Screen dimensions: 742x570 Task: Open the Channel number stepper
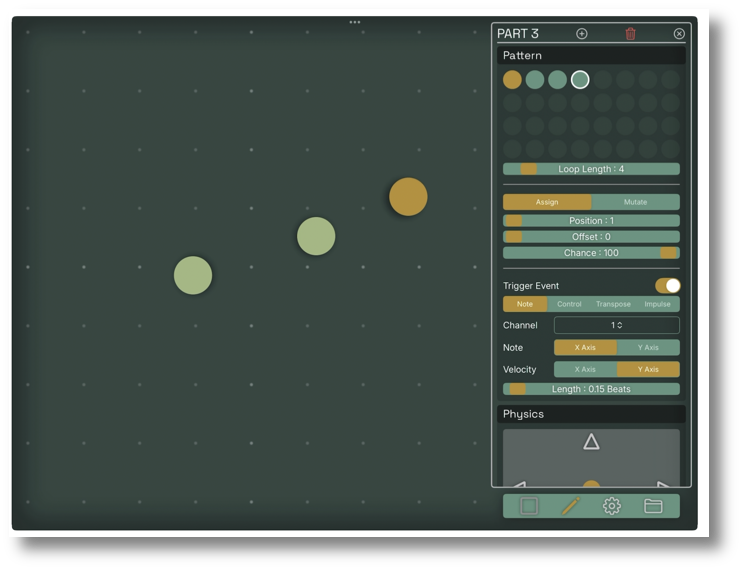pyautogui.click(x=617, y=325)
